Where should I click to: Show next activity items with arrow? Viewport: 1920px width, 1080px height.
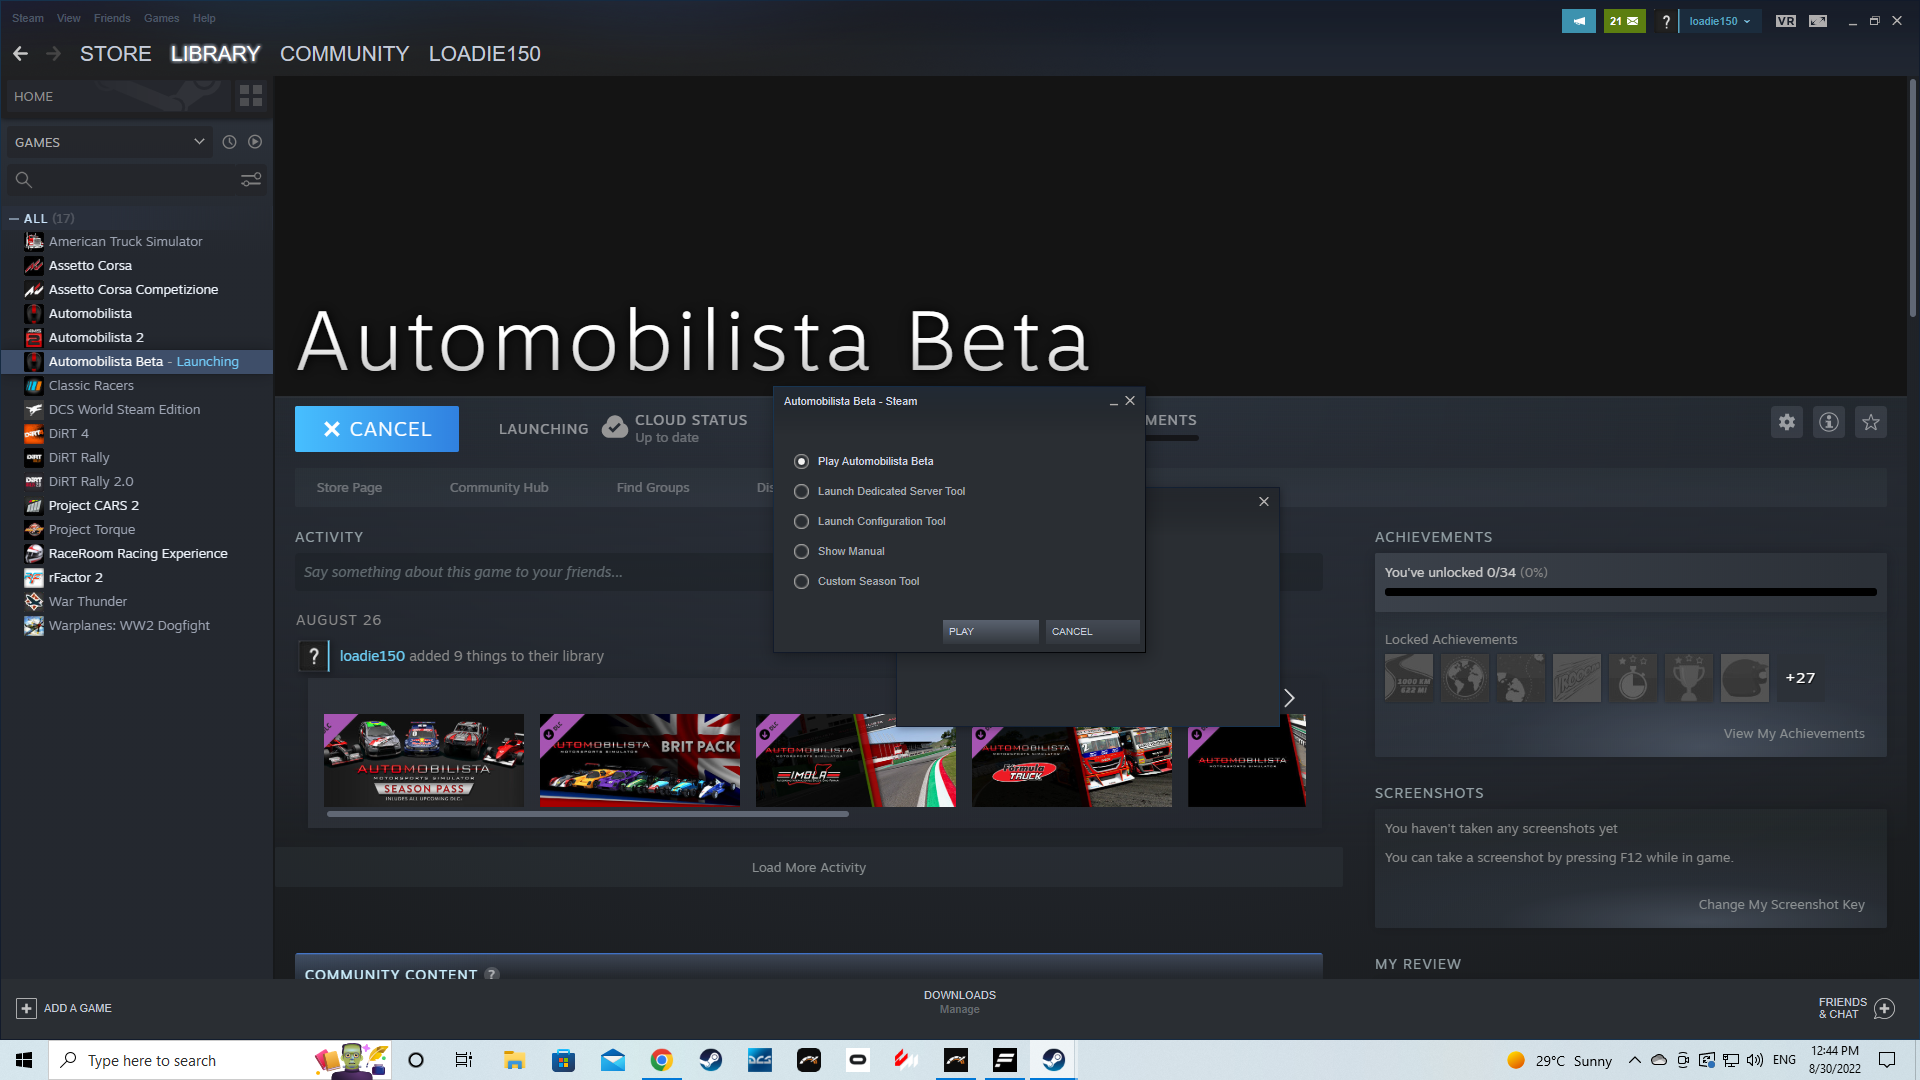pyautogui.click(x=1289, y=698)
